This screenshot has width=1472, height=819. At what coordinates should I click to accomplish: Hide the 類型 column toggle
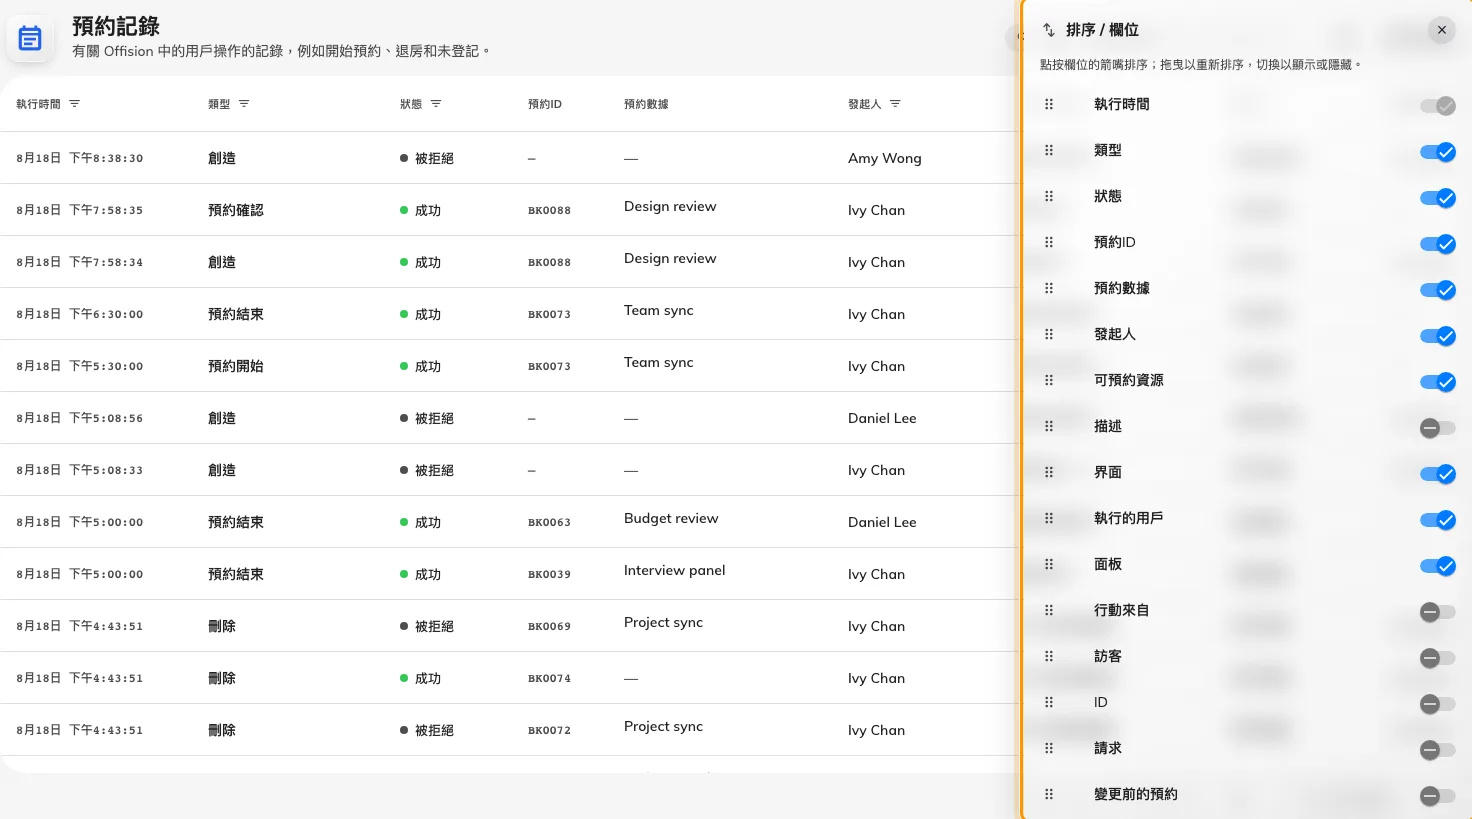click(x=1438, y=152)
